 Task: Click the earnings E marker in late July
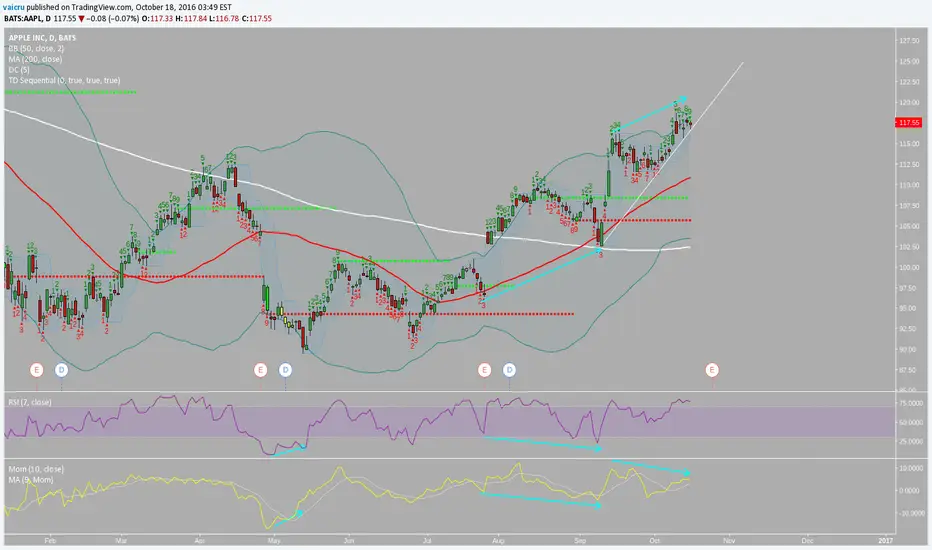coord(484,370)
